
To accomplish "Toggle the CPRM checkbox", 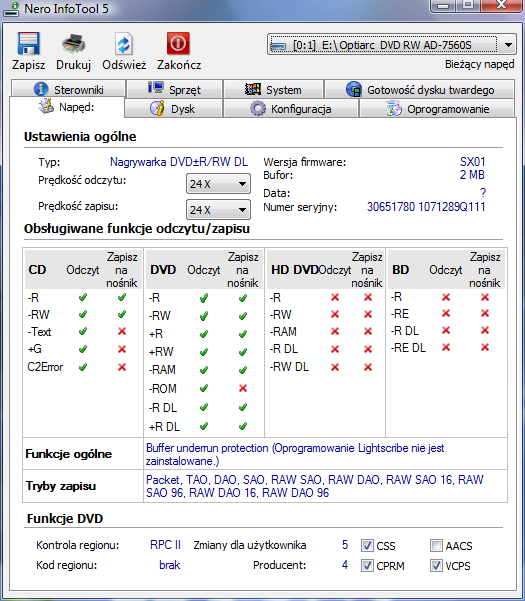I will click(367, 565).
